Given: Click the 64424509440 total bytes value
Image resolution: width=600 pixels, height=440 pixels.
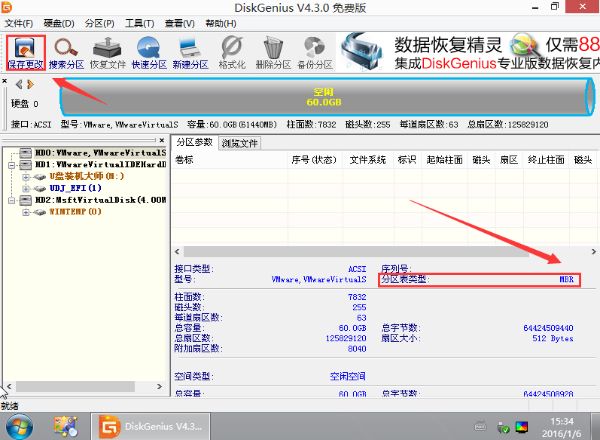Looking at the screenshot, I should (548, 328).
